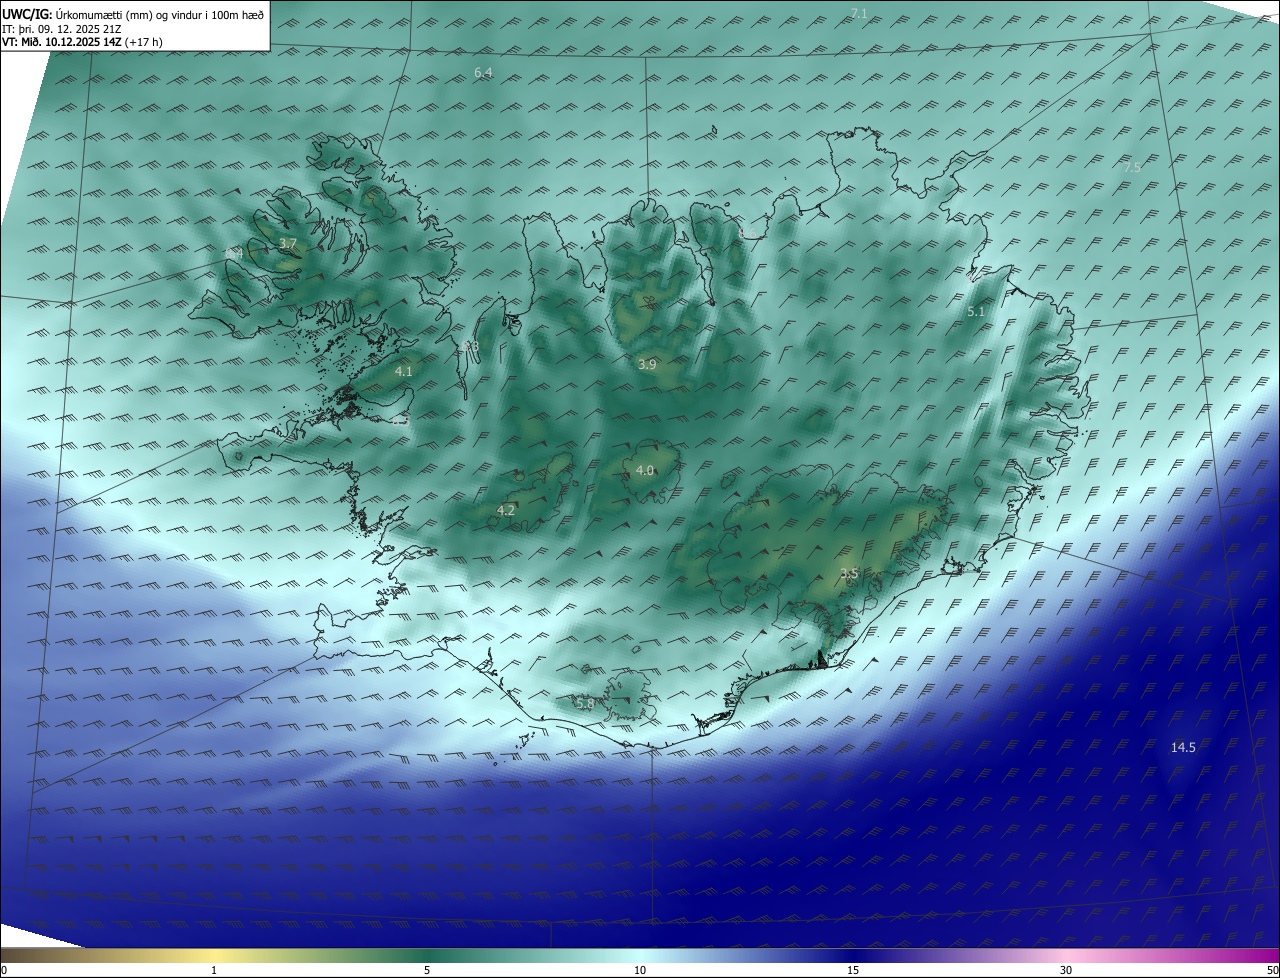Click the 7.1 value label on the map

[859, 13]
